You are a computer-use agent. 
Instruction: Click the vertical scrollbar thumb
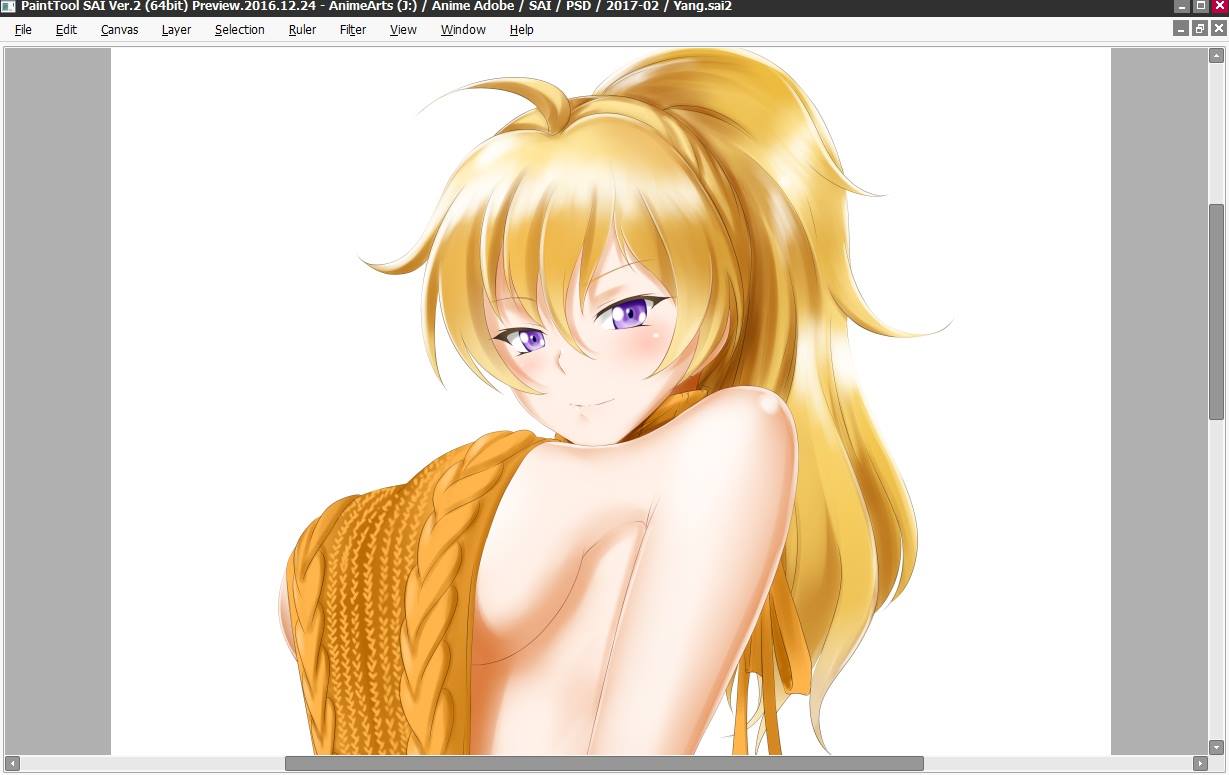click(x=1216, y=311)
